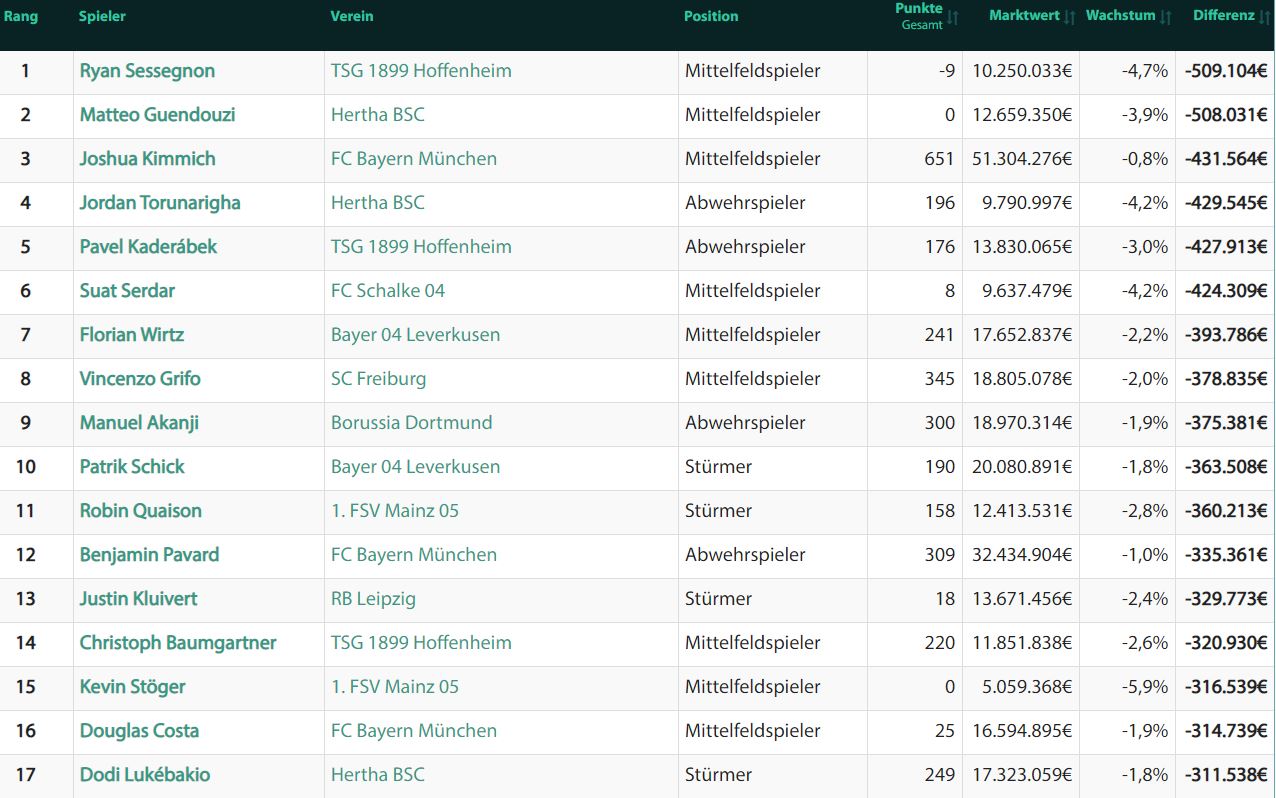Click the Differenz column header

click(1223, 16)
